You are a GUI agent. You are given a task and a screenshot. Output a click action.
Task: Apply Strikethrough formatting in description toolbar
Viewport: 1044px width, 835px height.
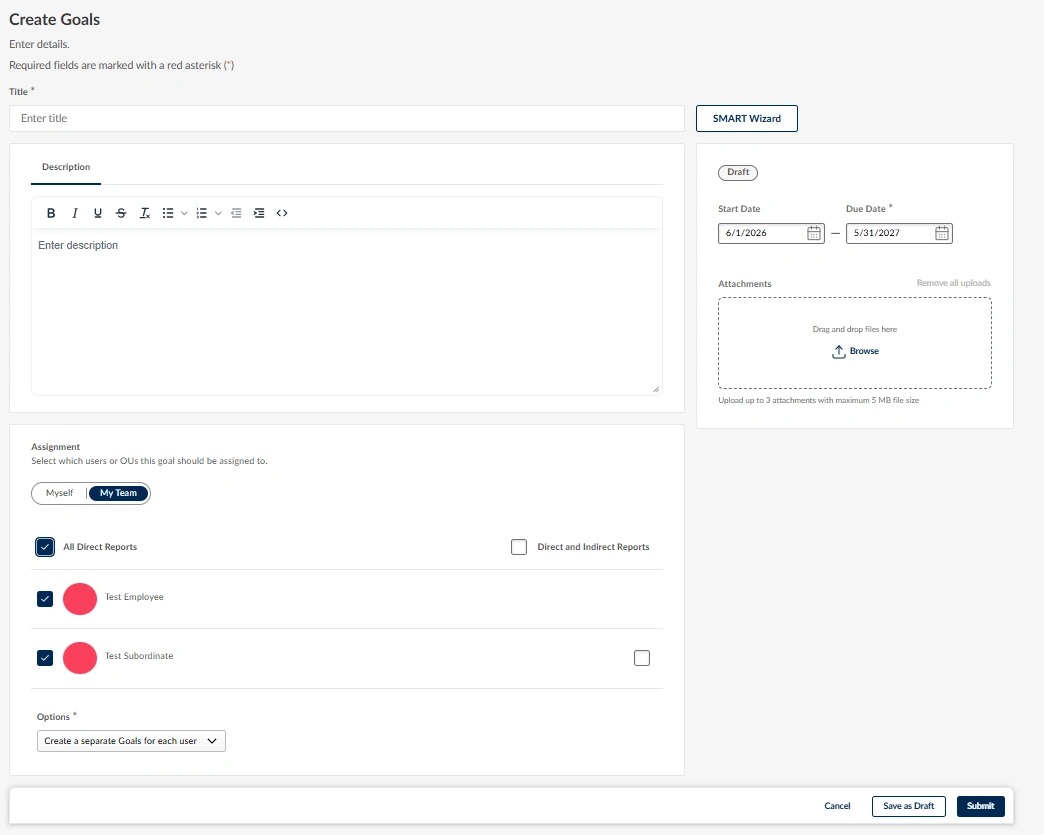pos(121,213)
